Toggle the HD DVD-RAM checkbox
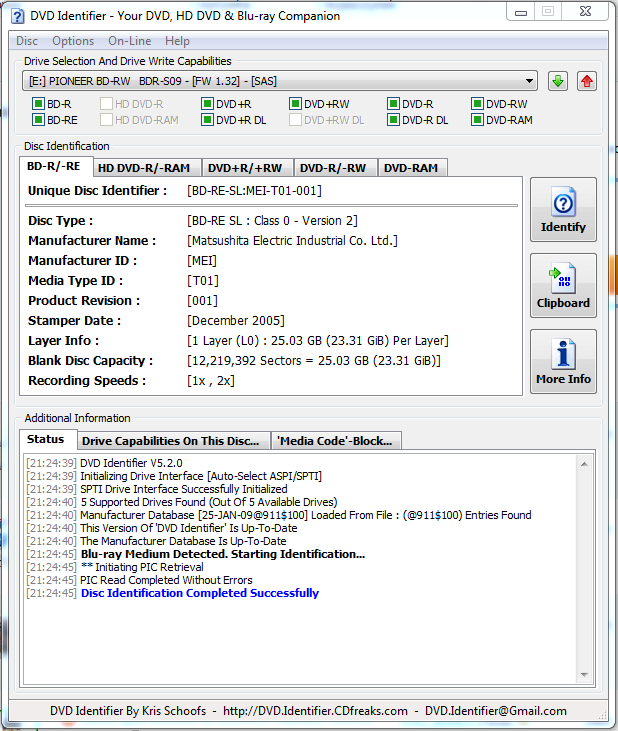The height and width of the screenshot is (731, 618). point(106,120)
